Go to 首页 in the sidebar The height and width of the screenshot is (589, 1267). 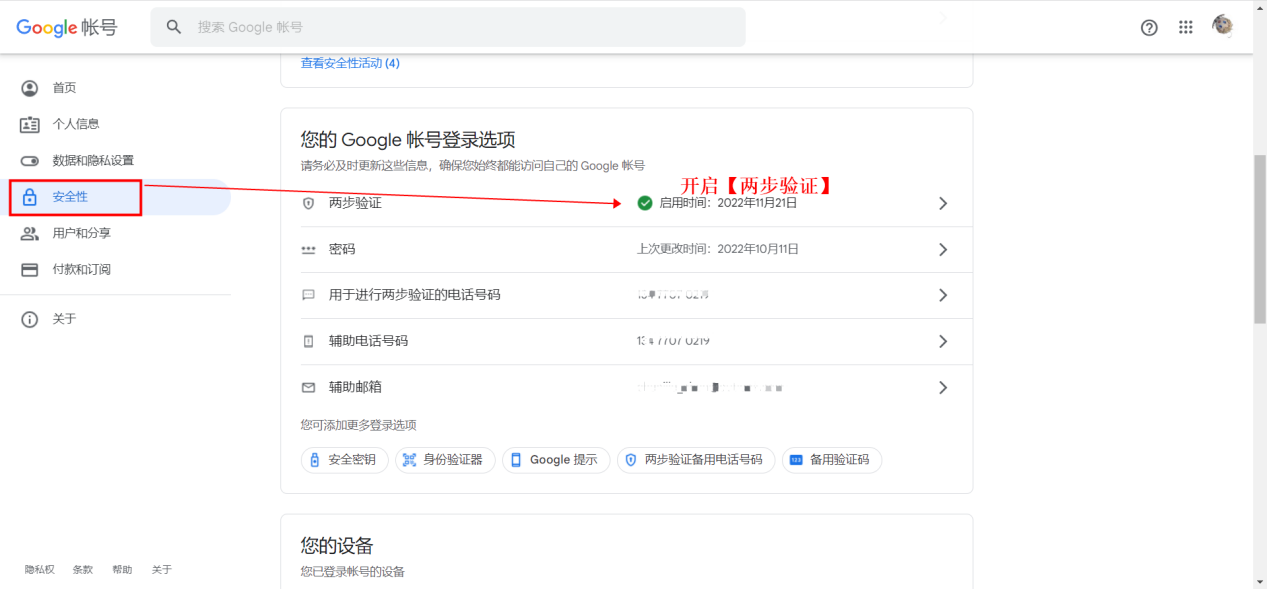point(115,88)
